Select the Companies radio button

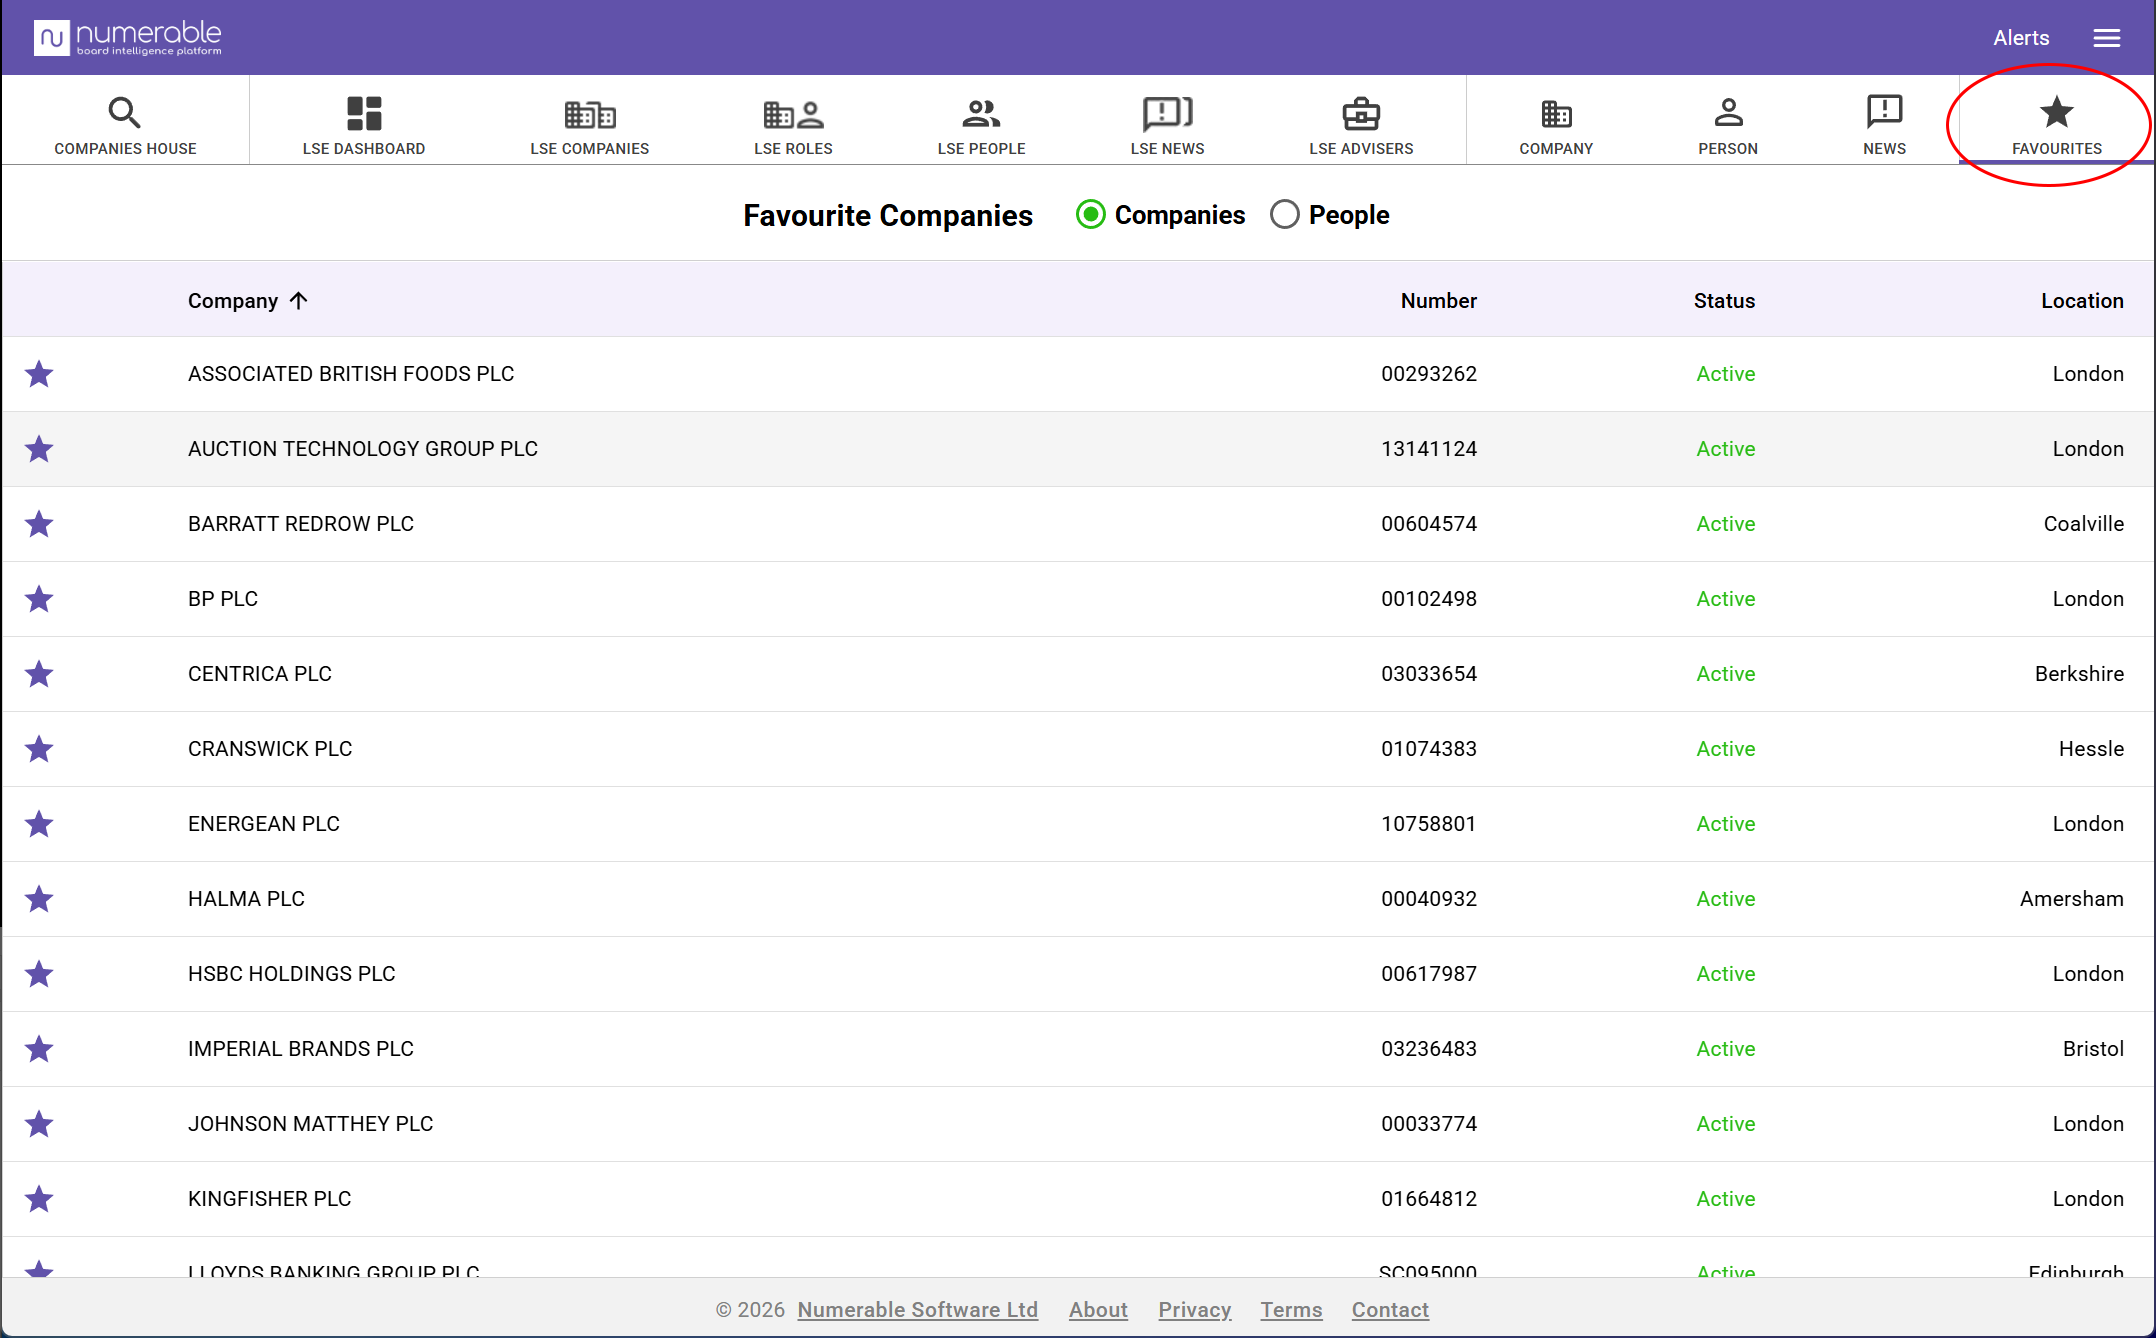tap(1090, 215)
